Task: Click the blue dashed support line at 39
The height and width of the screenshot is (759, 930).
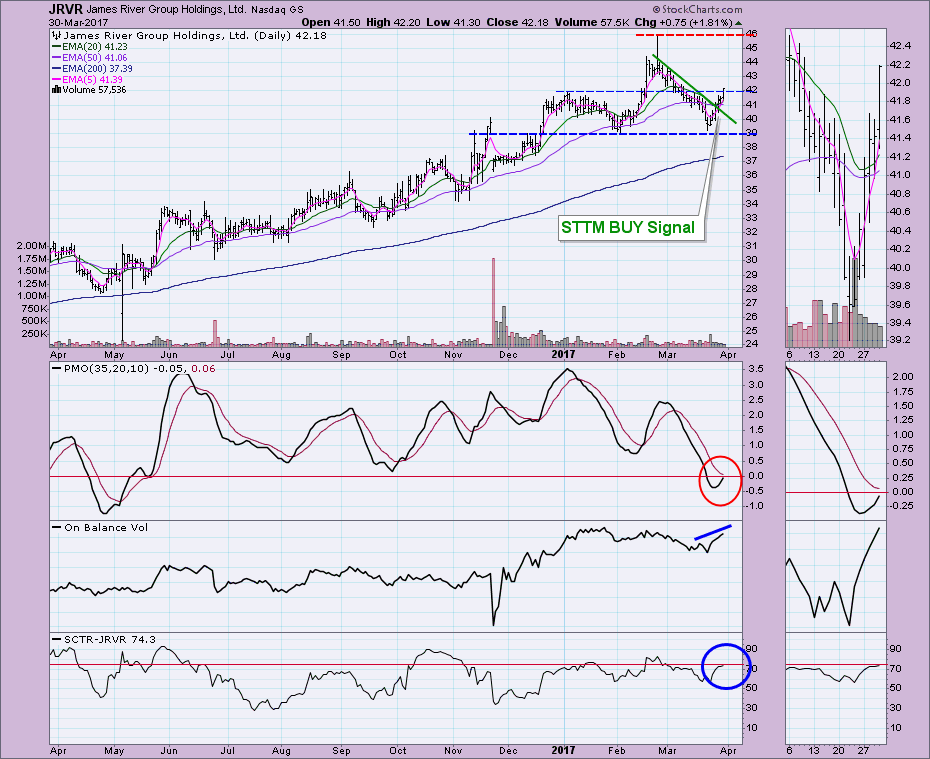Action: [600, 133]
